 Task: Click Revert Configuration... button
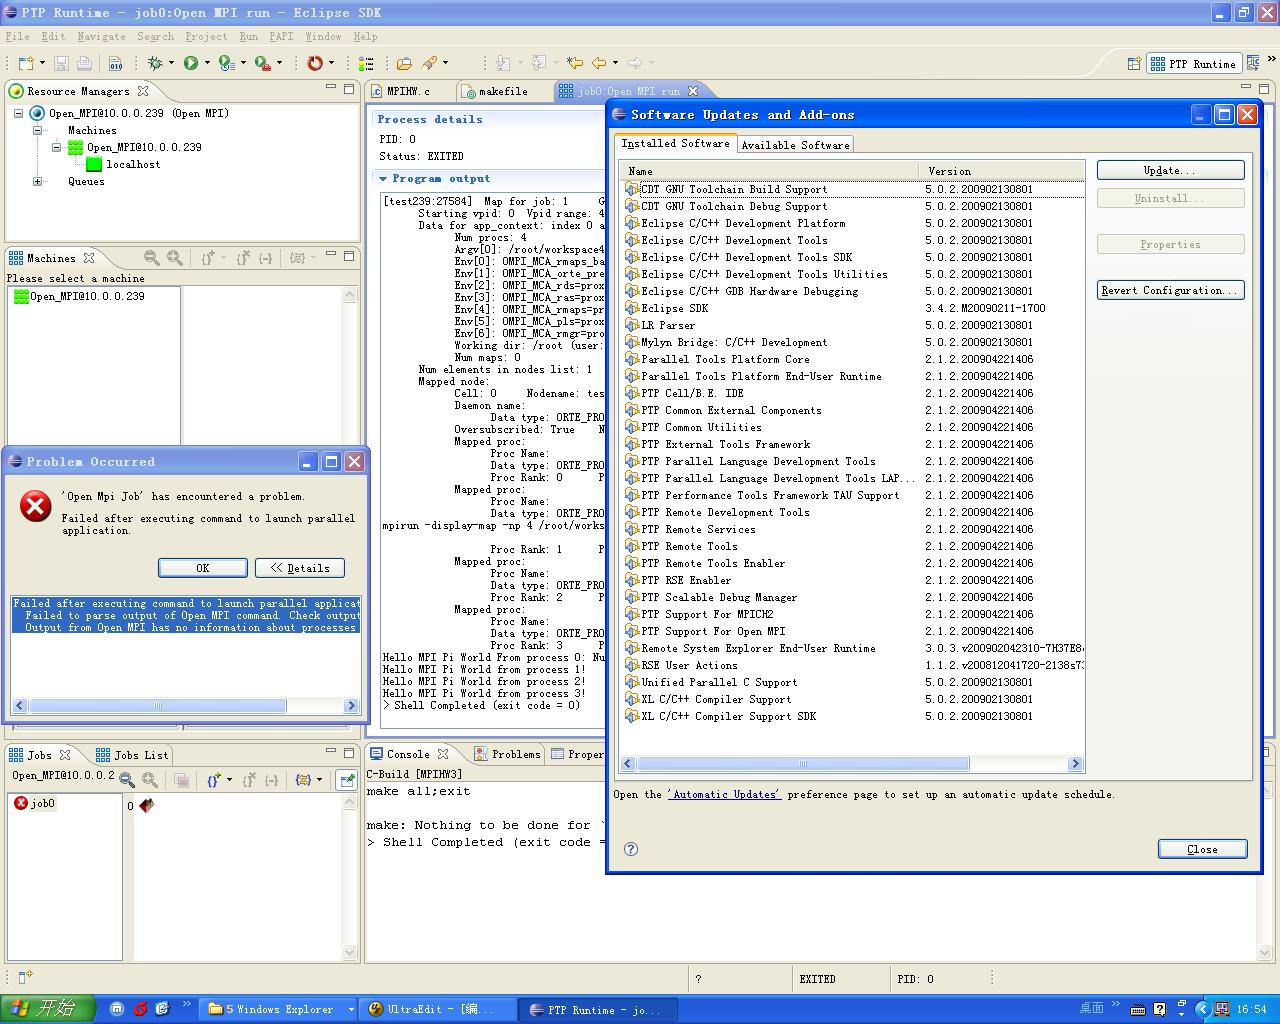coord(1170,290)
